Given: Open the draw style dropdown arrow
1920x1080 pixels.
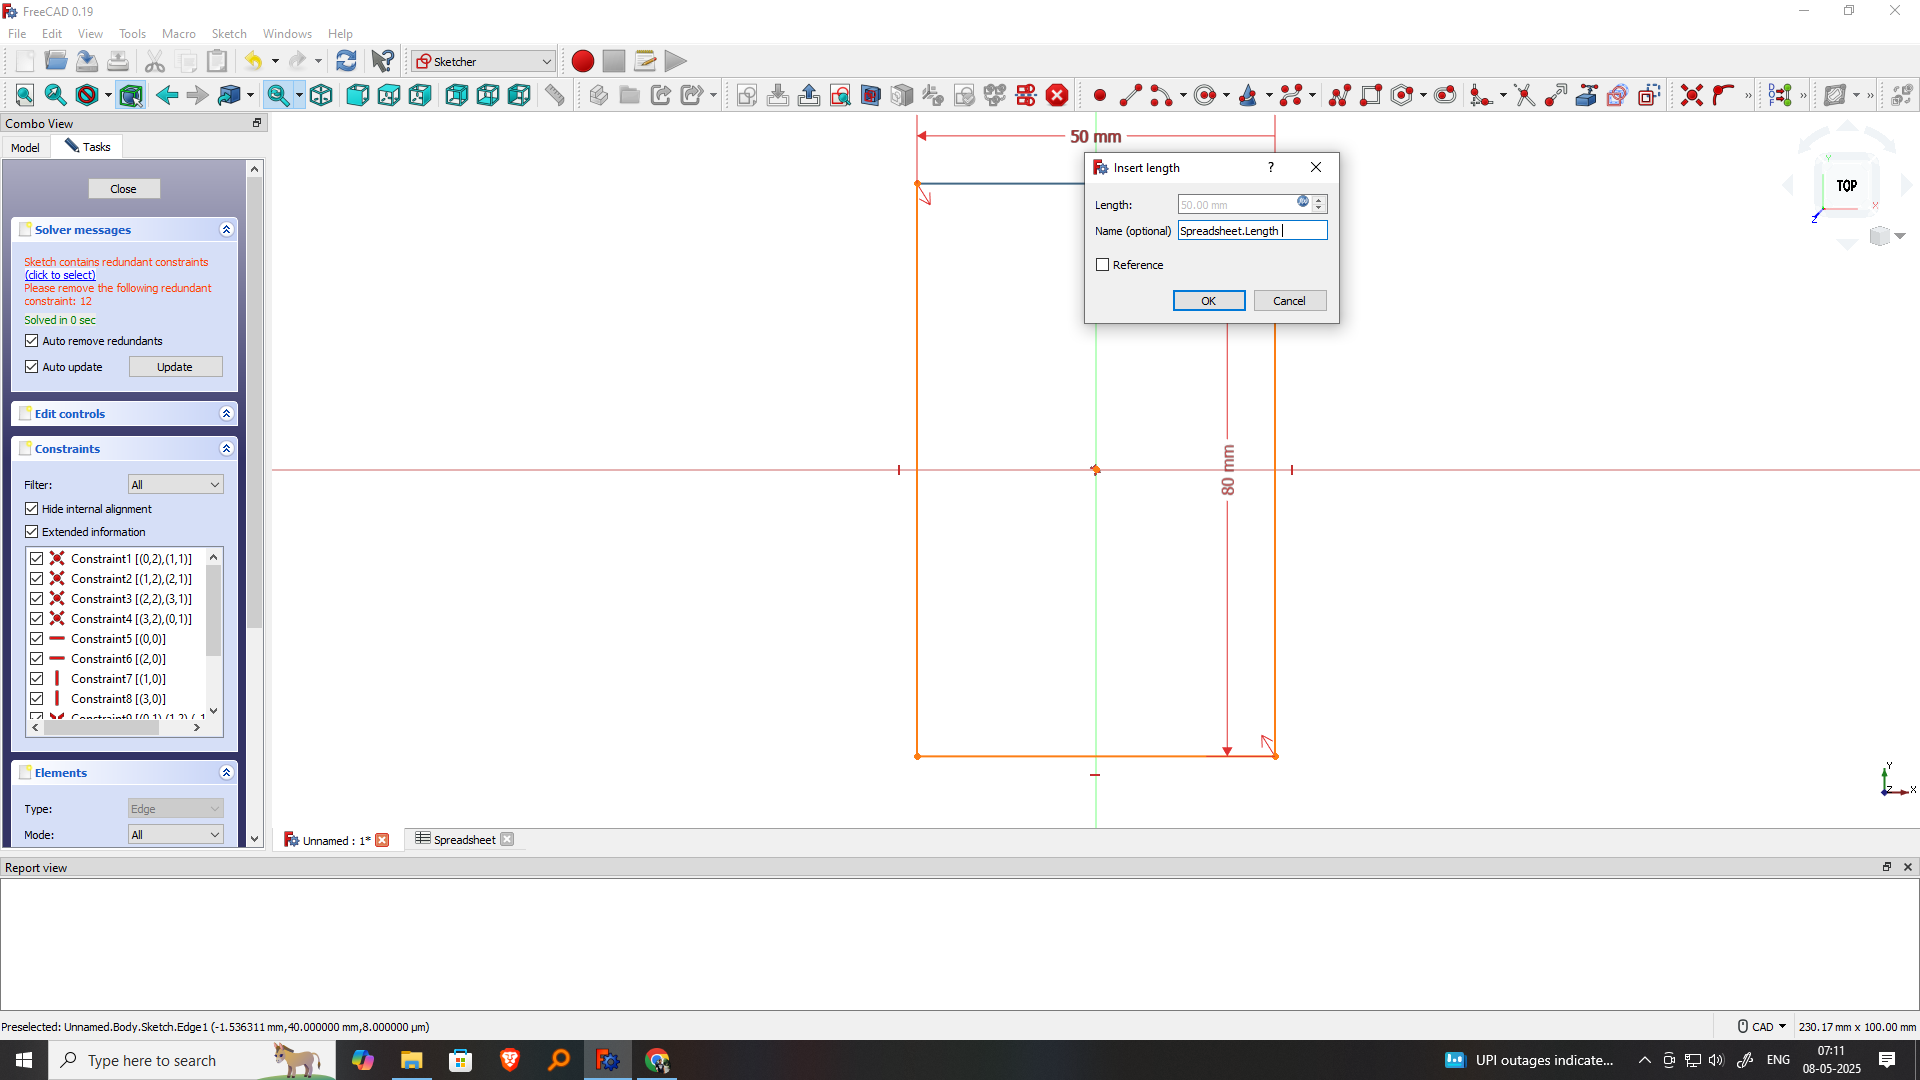Looking at the screenshot, I should (x=108, y=95).
